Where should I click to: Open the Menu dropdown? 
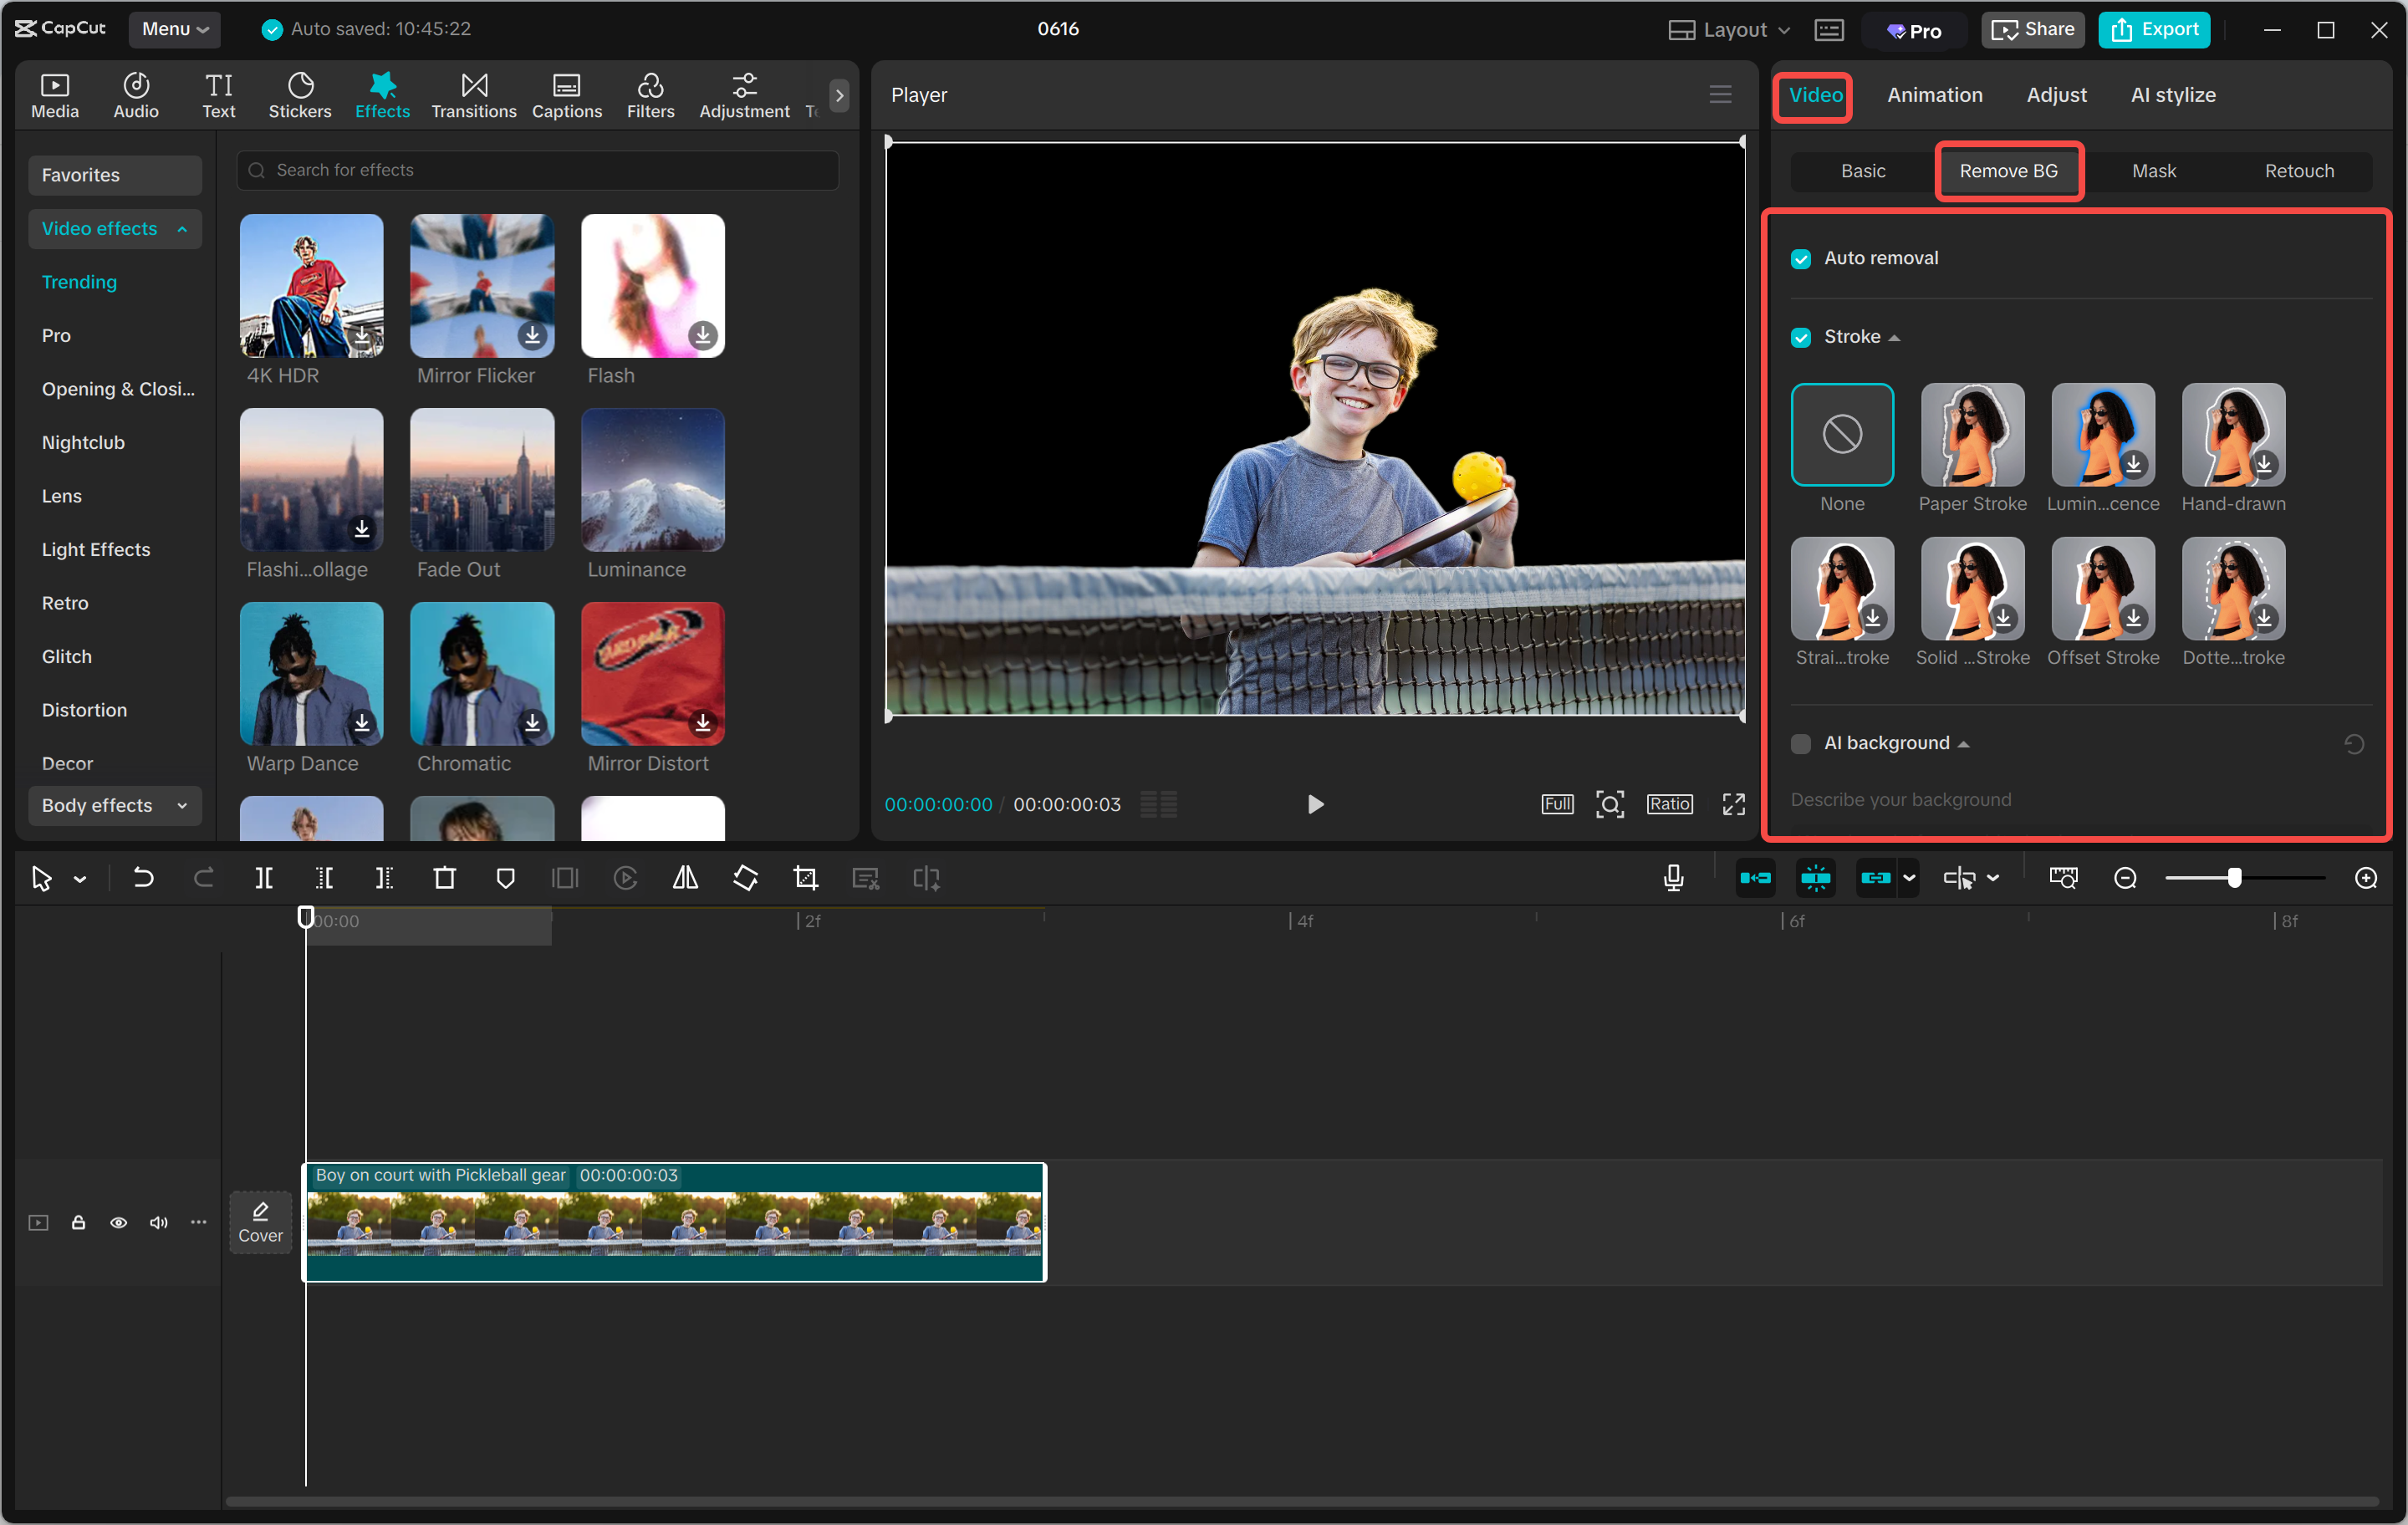pyautogui.click(x=174, y=29)
